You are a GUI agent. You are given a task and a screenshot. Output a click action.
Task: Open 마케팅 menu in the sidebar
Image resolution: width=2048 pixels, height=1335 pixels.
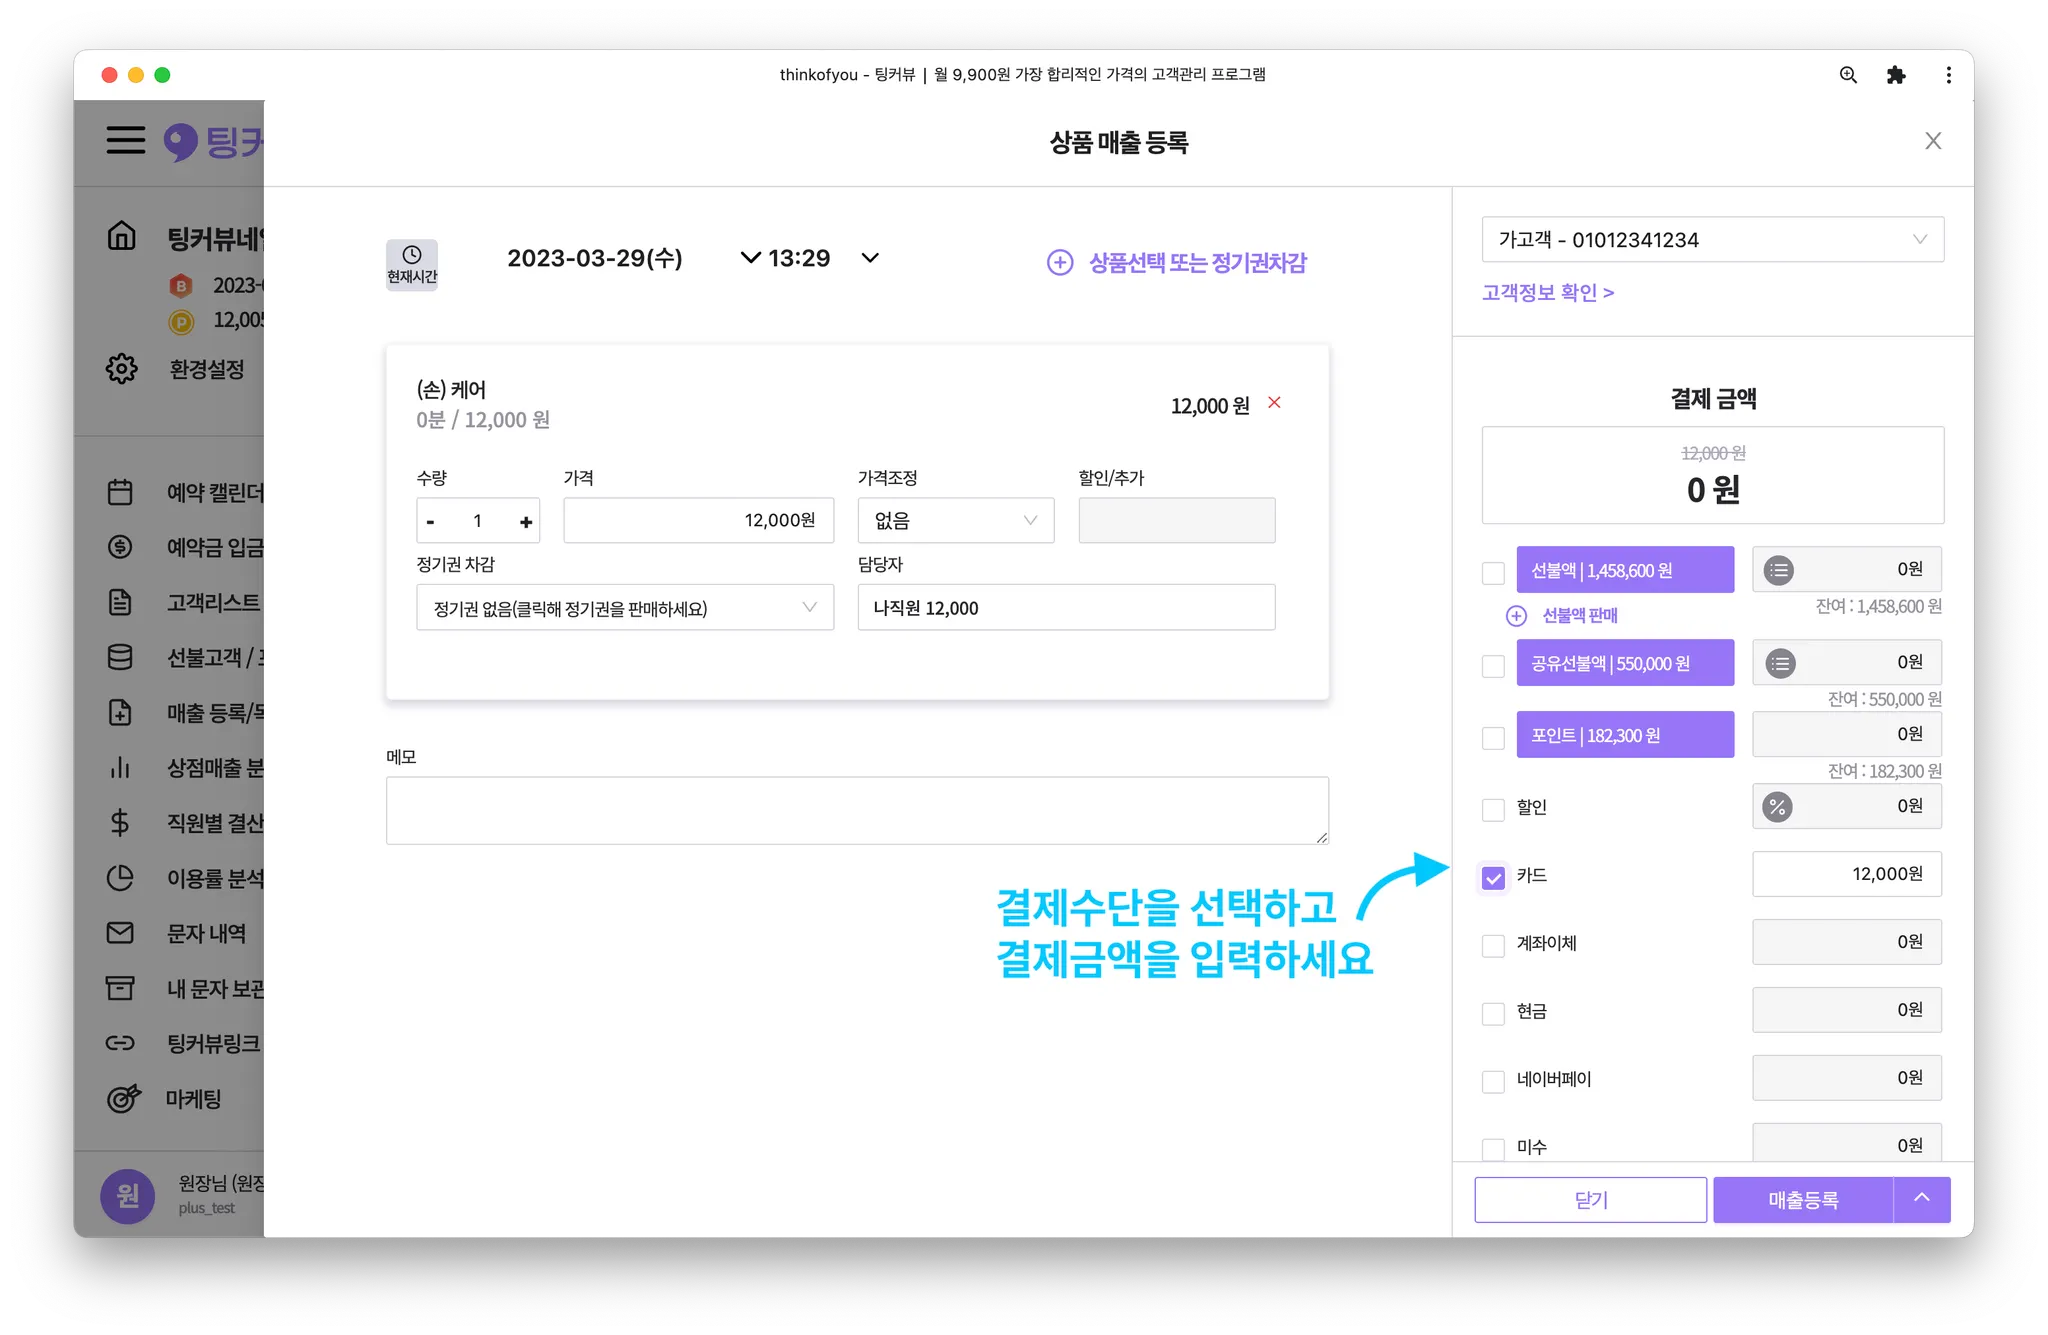[193, 1099]
